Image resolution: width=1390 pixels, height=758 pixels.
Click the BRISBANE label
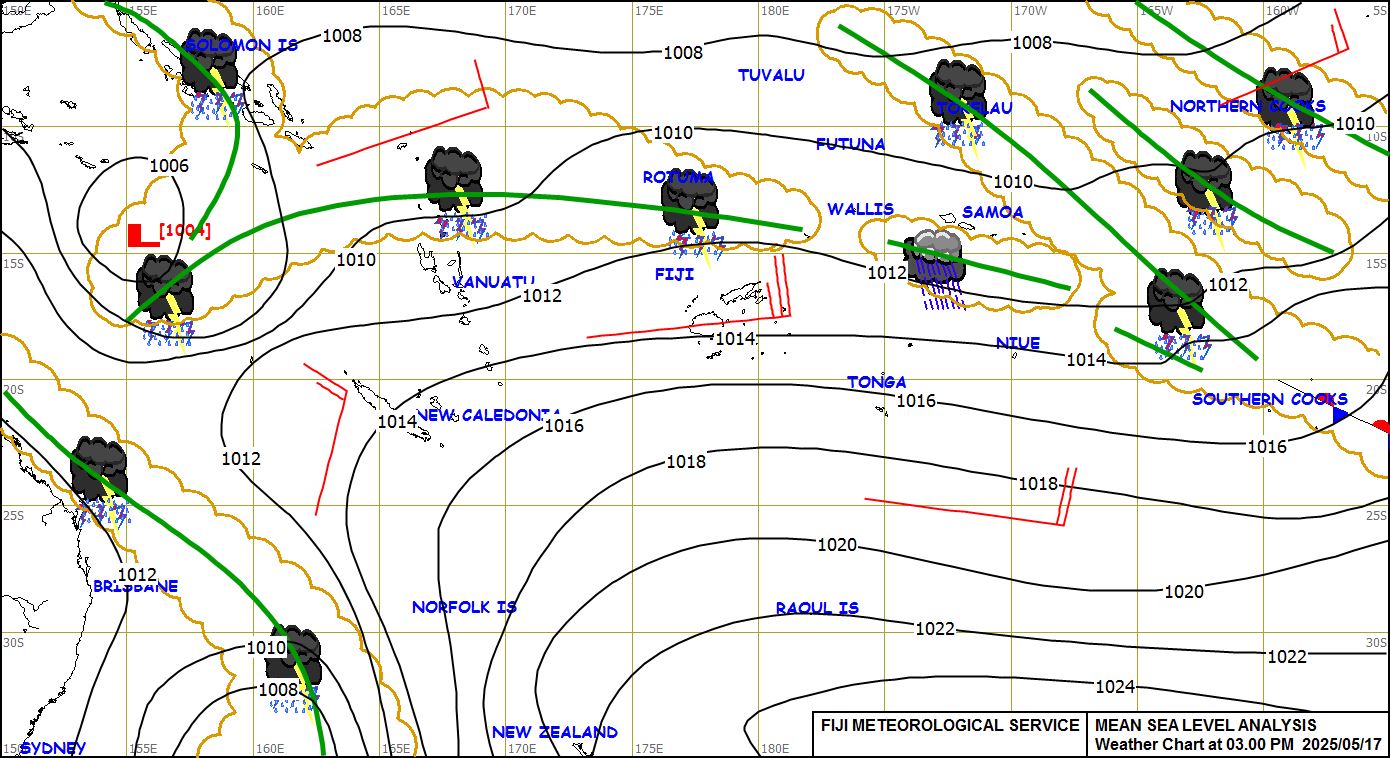point(135,586)
